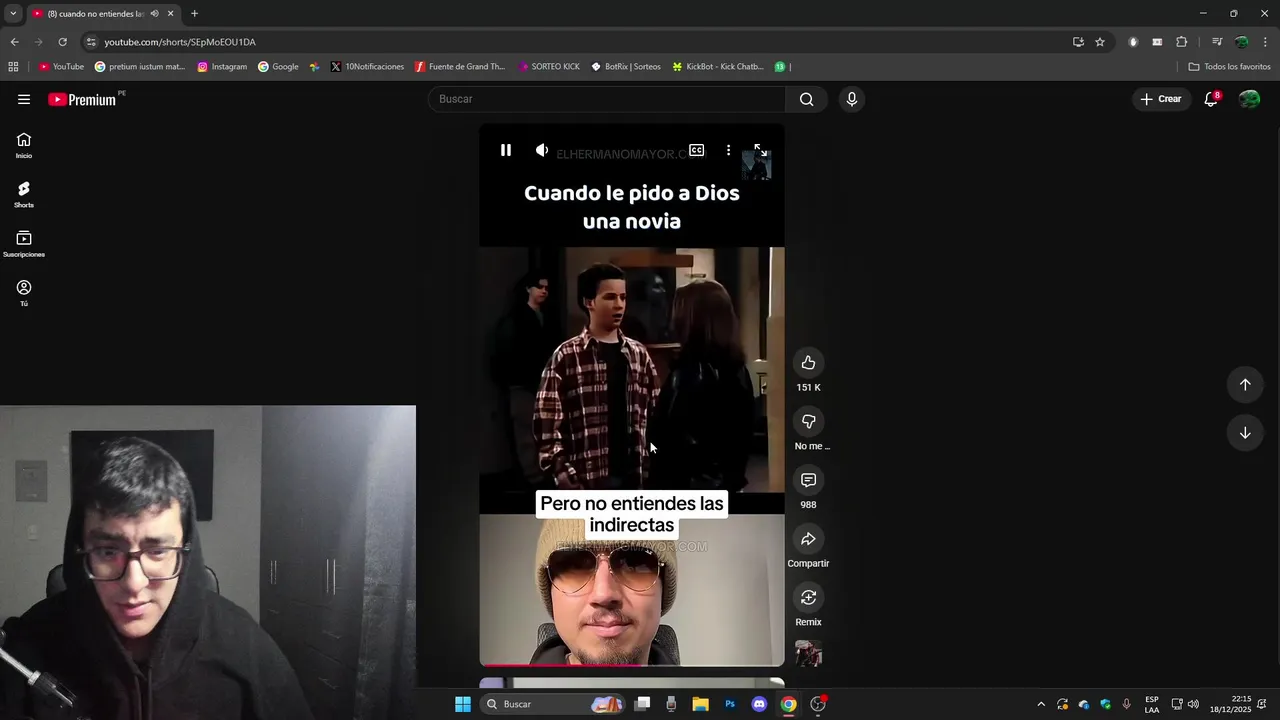This screenshot has width=1280, height=720.
Task: Open Fuente de Grand Th... bookmark
Action: (460, 67)
